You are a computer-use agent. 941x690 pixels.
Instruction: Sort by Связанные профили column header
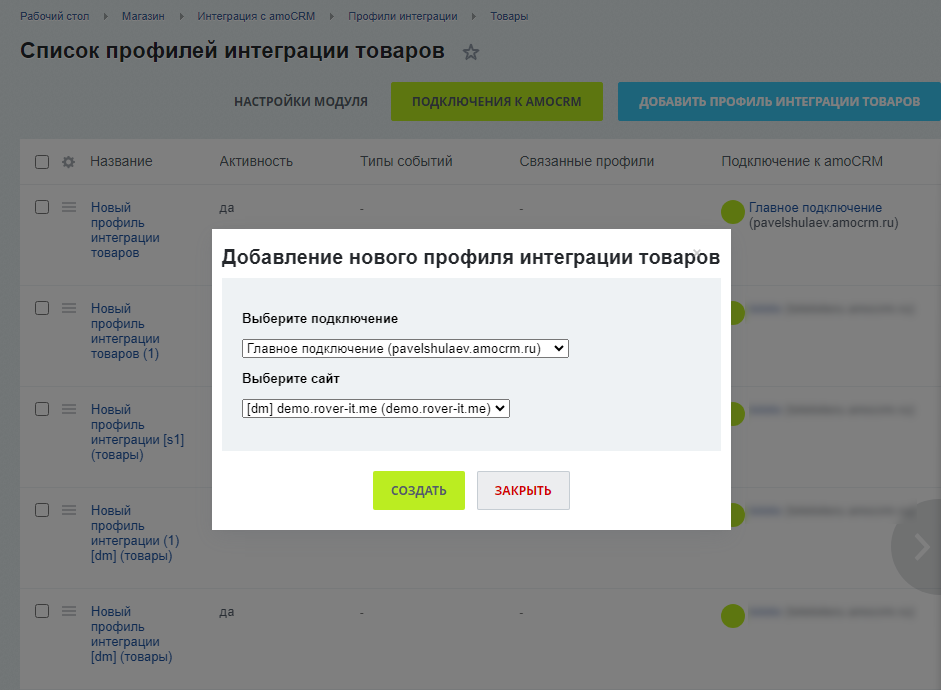click(586, 161)
